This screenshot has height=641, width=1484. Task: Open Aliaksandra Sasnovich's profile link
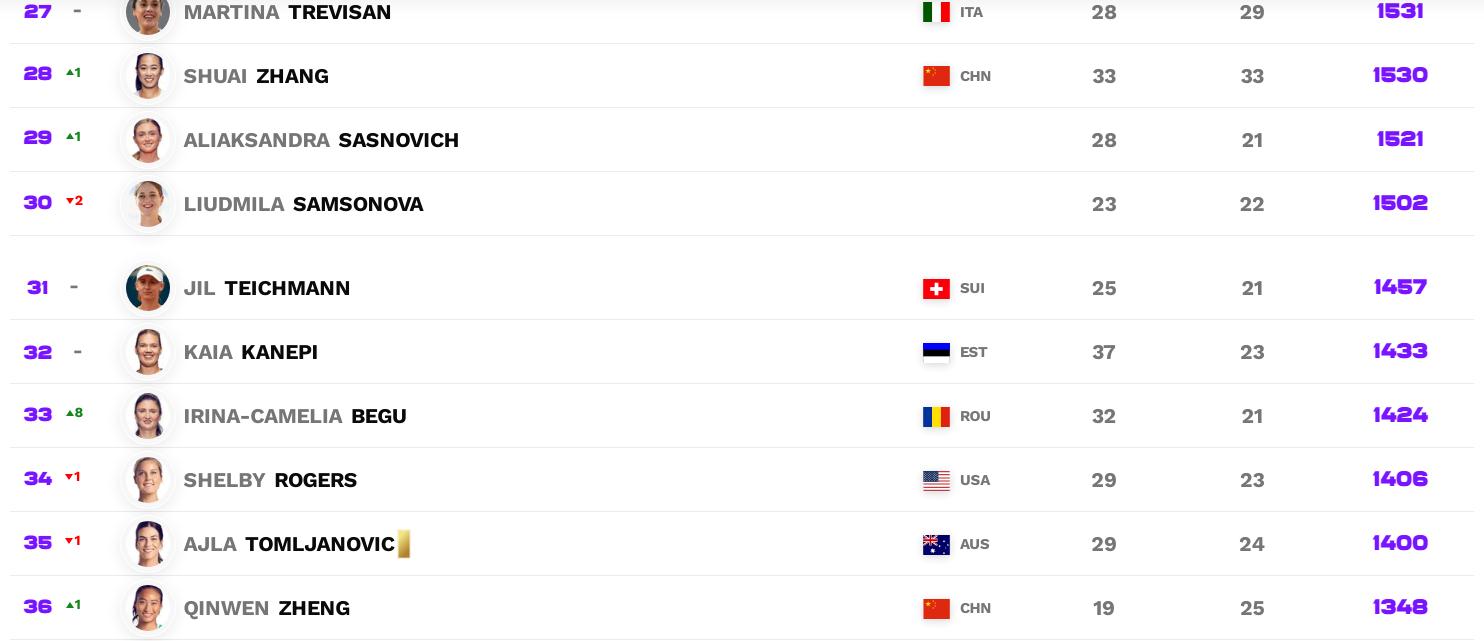tap(321, 140)
